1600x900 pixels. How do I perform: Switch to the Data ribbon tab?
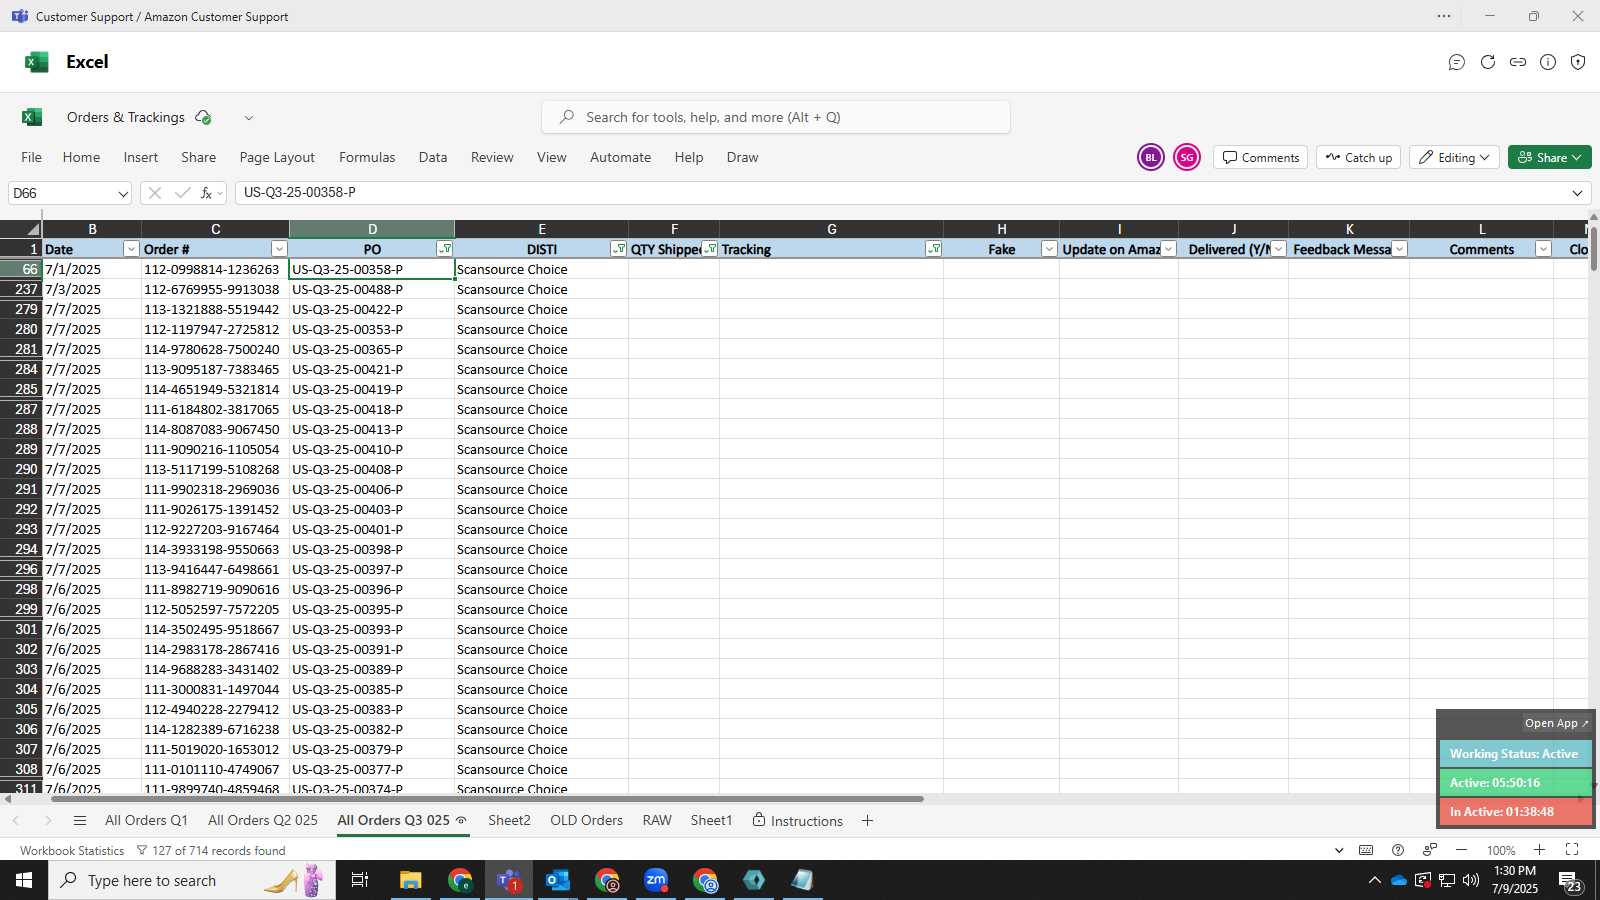tap(433, 158)
